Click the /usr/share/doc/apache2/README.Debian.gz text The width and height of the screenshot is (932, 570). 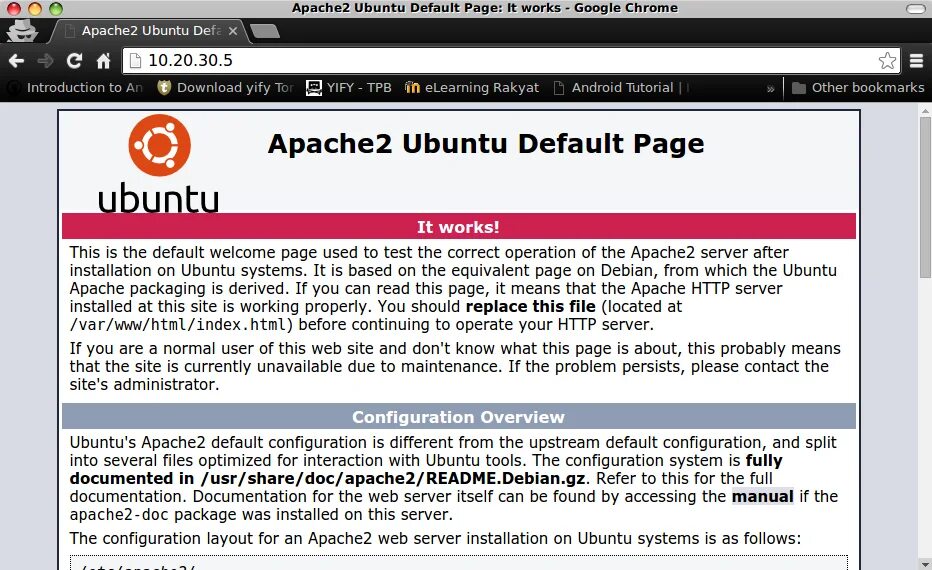(x=393, y=478)
